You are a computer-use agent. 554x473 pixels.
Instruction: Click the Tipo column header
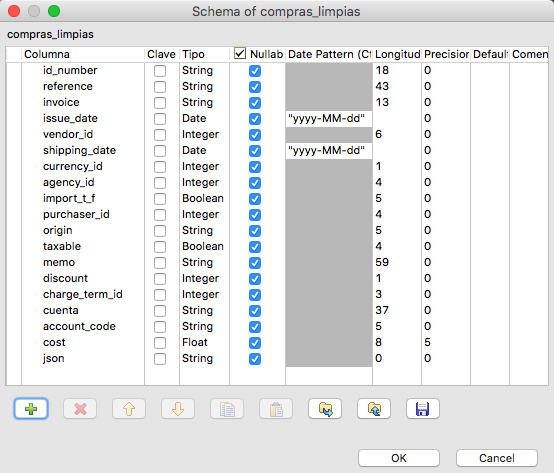tap(205, 54)
